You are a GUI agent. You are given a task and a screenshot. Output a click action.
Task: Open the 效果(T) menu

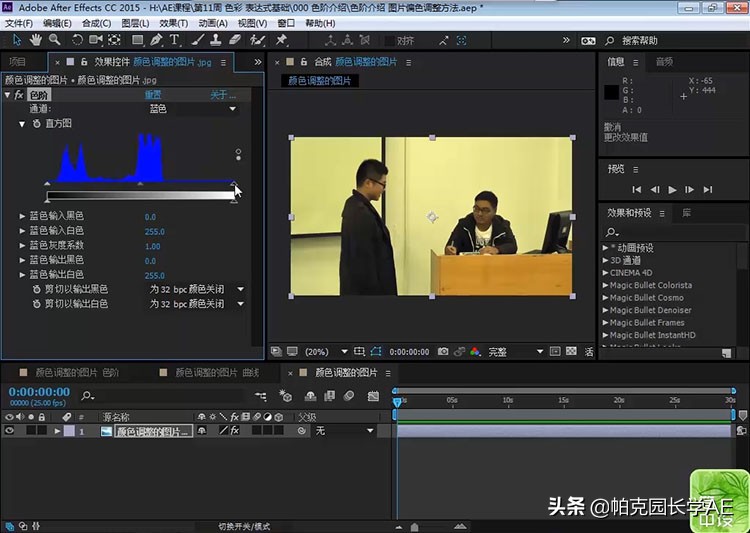coord(174,23)
